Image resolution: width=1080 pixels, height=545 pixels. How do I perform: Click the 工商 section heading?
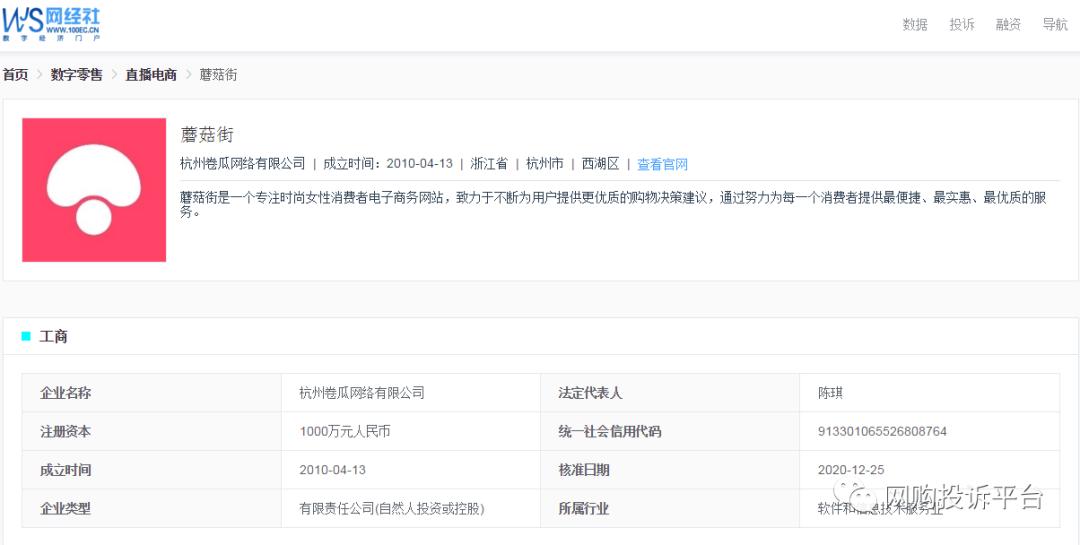54,337
